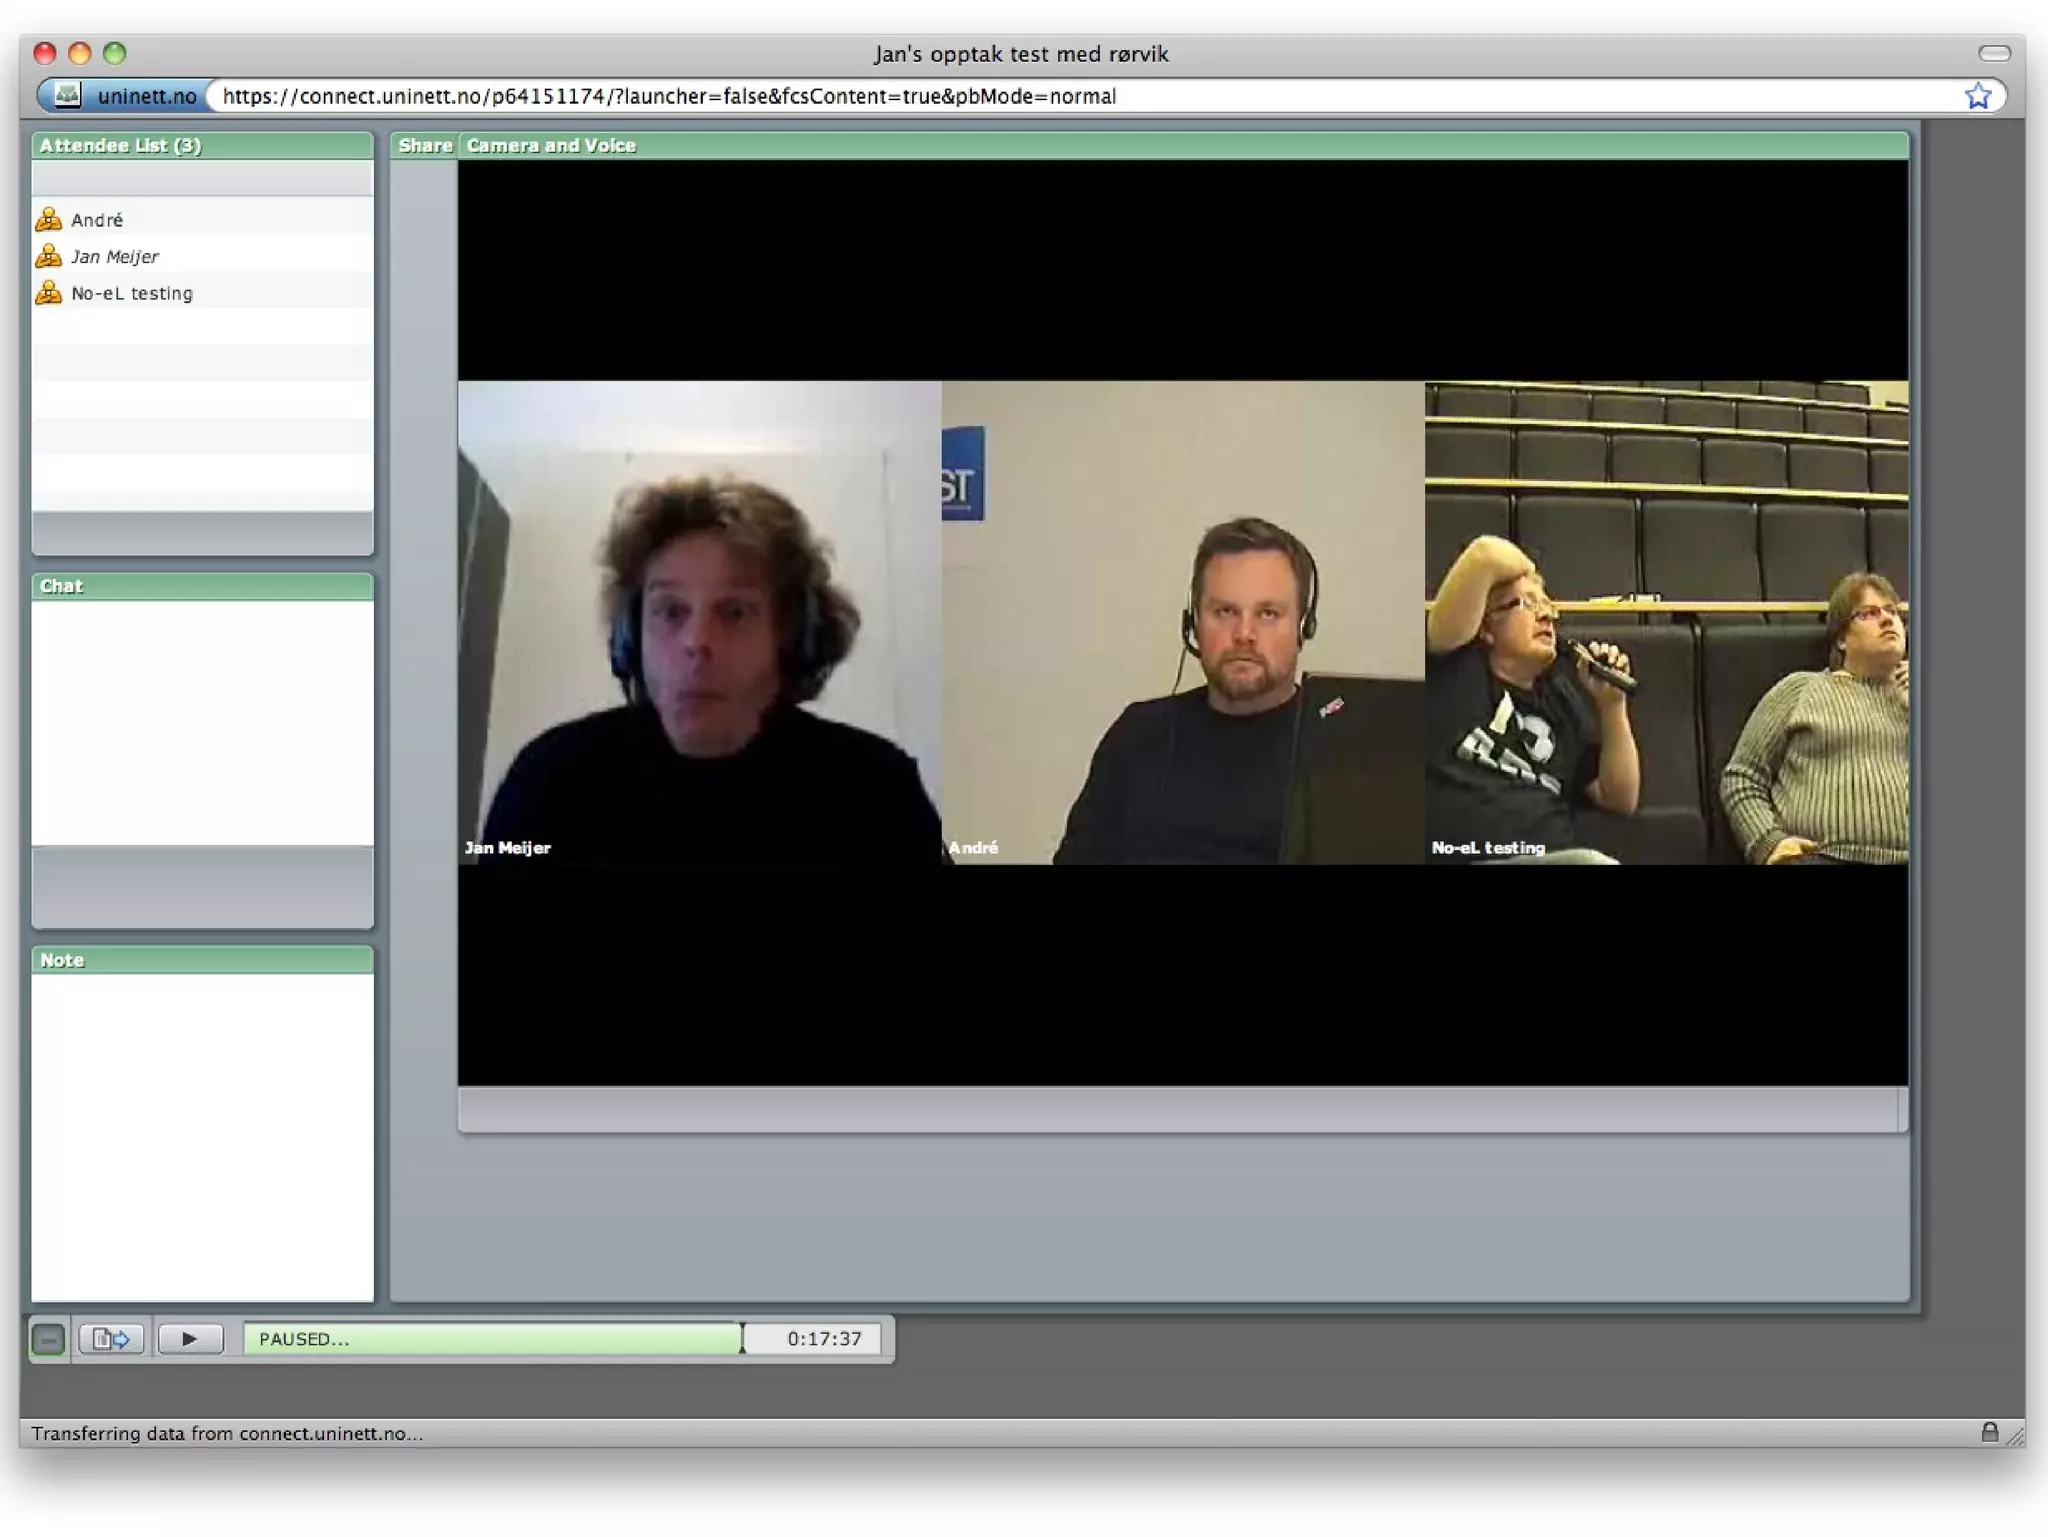This screenshot has height=1537, width=2048.
Task: Select André in the attendee list
Action: tap(97, 220)
